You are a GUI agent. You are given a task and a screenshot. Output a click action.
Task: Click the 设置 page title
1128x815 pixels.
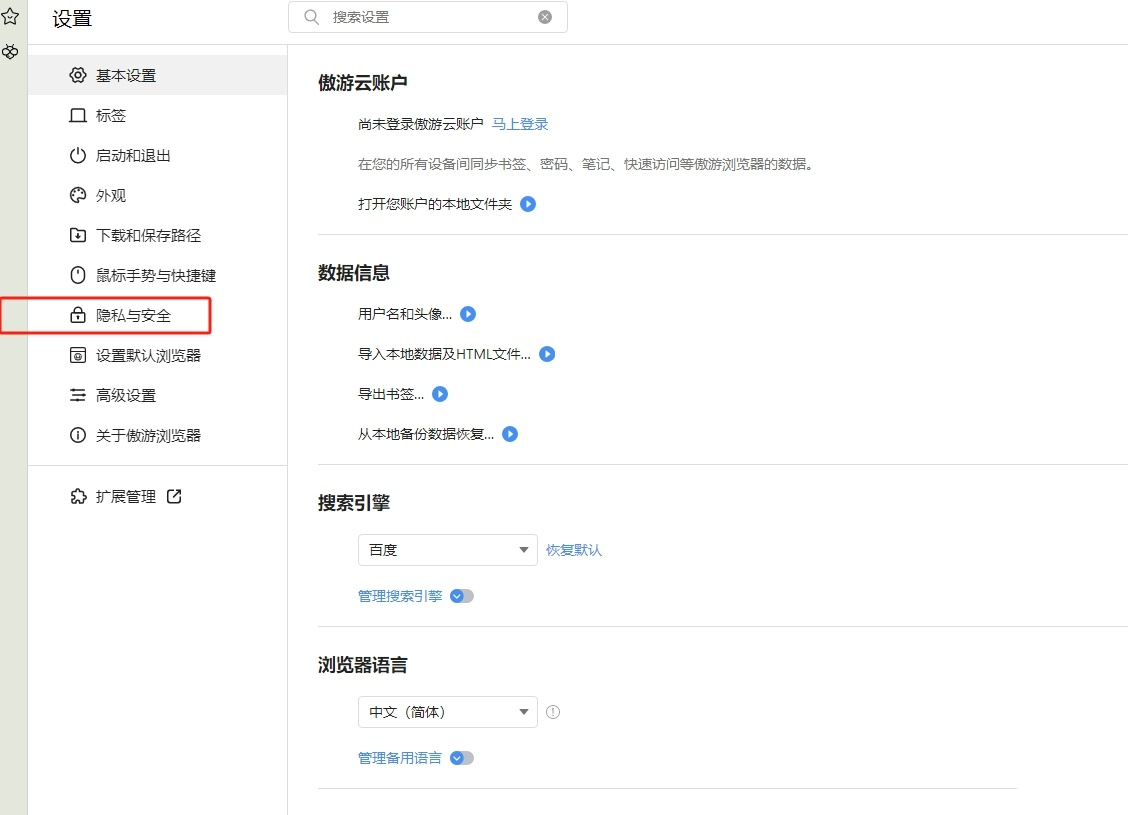point(72,19)
